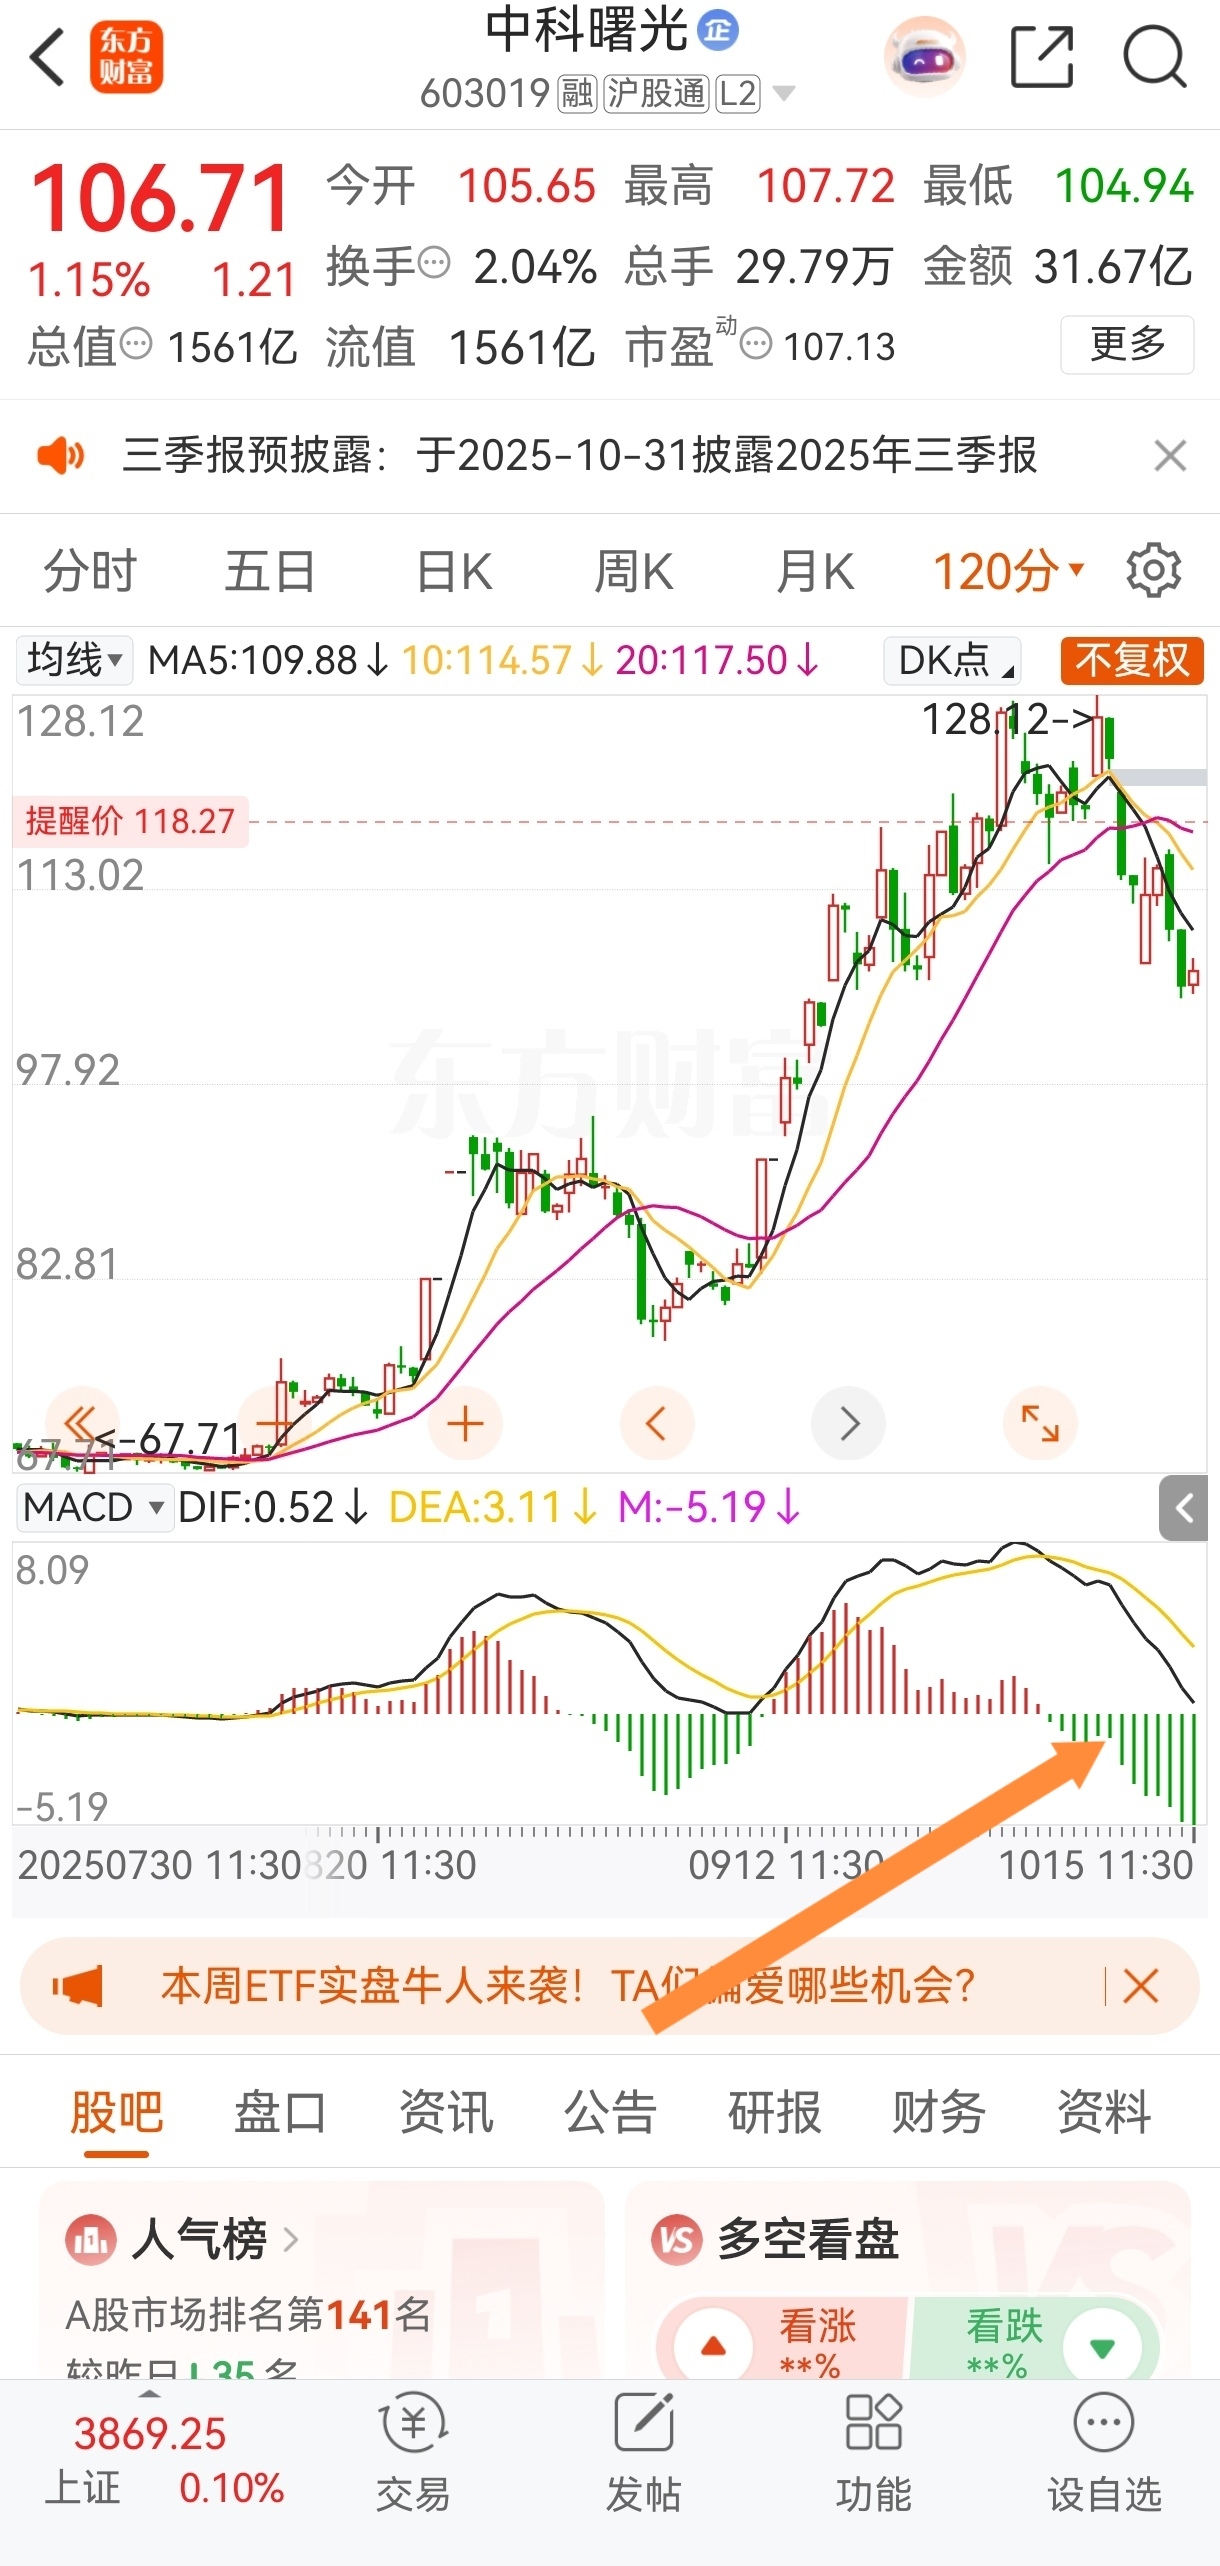
Task: Tap the L2 level tag
Action: point(738,94)
